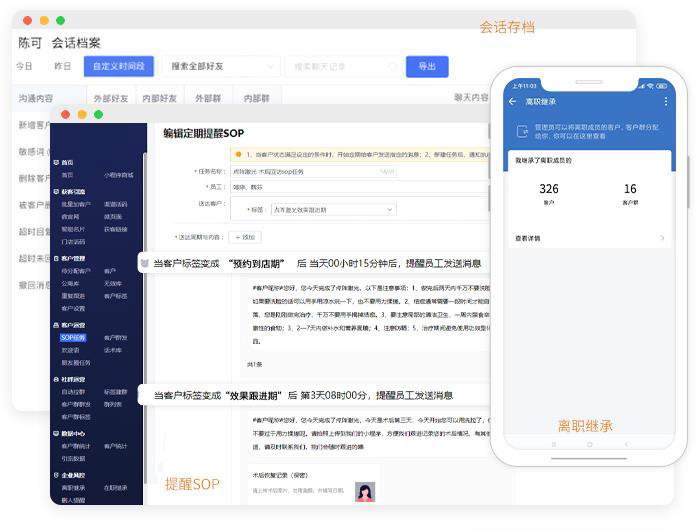The image size is (699, 530).
Task: Click the 添加 button for send content
Action: (245, 237)
